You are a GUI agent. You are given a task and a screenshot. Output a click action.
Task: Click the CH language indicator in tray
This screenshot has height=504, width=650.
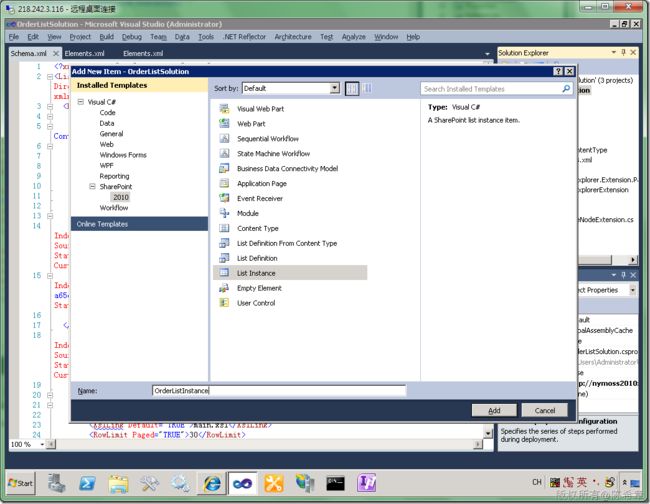point(537,482)
